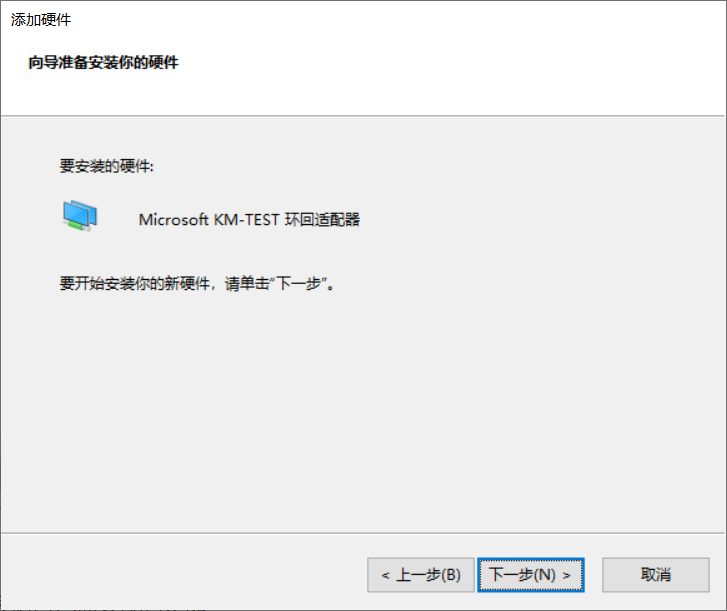This screenshot has height=611, width=727.
Task: Go back with the 上一步(B) button
Action: 421,575
